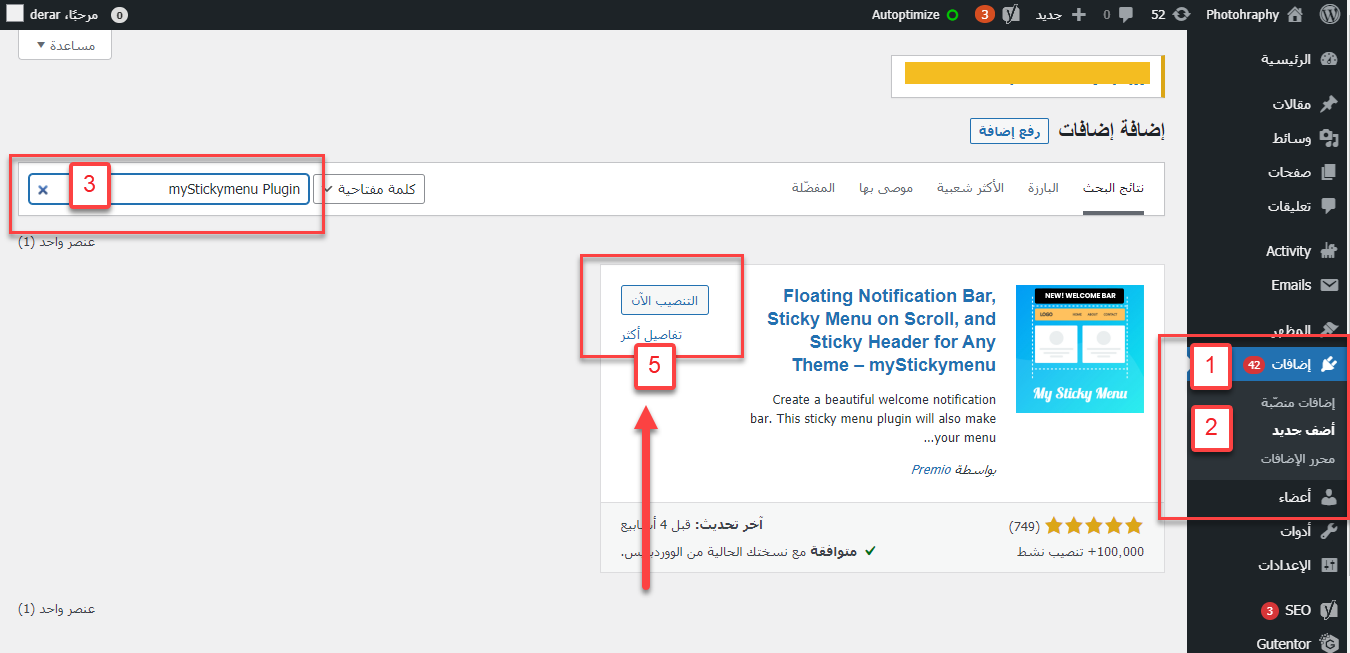
Task: Click the five star plugin rating
Action: (1094, 525)
